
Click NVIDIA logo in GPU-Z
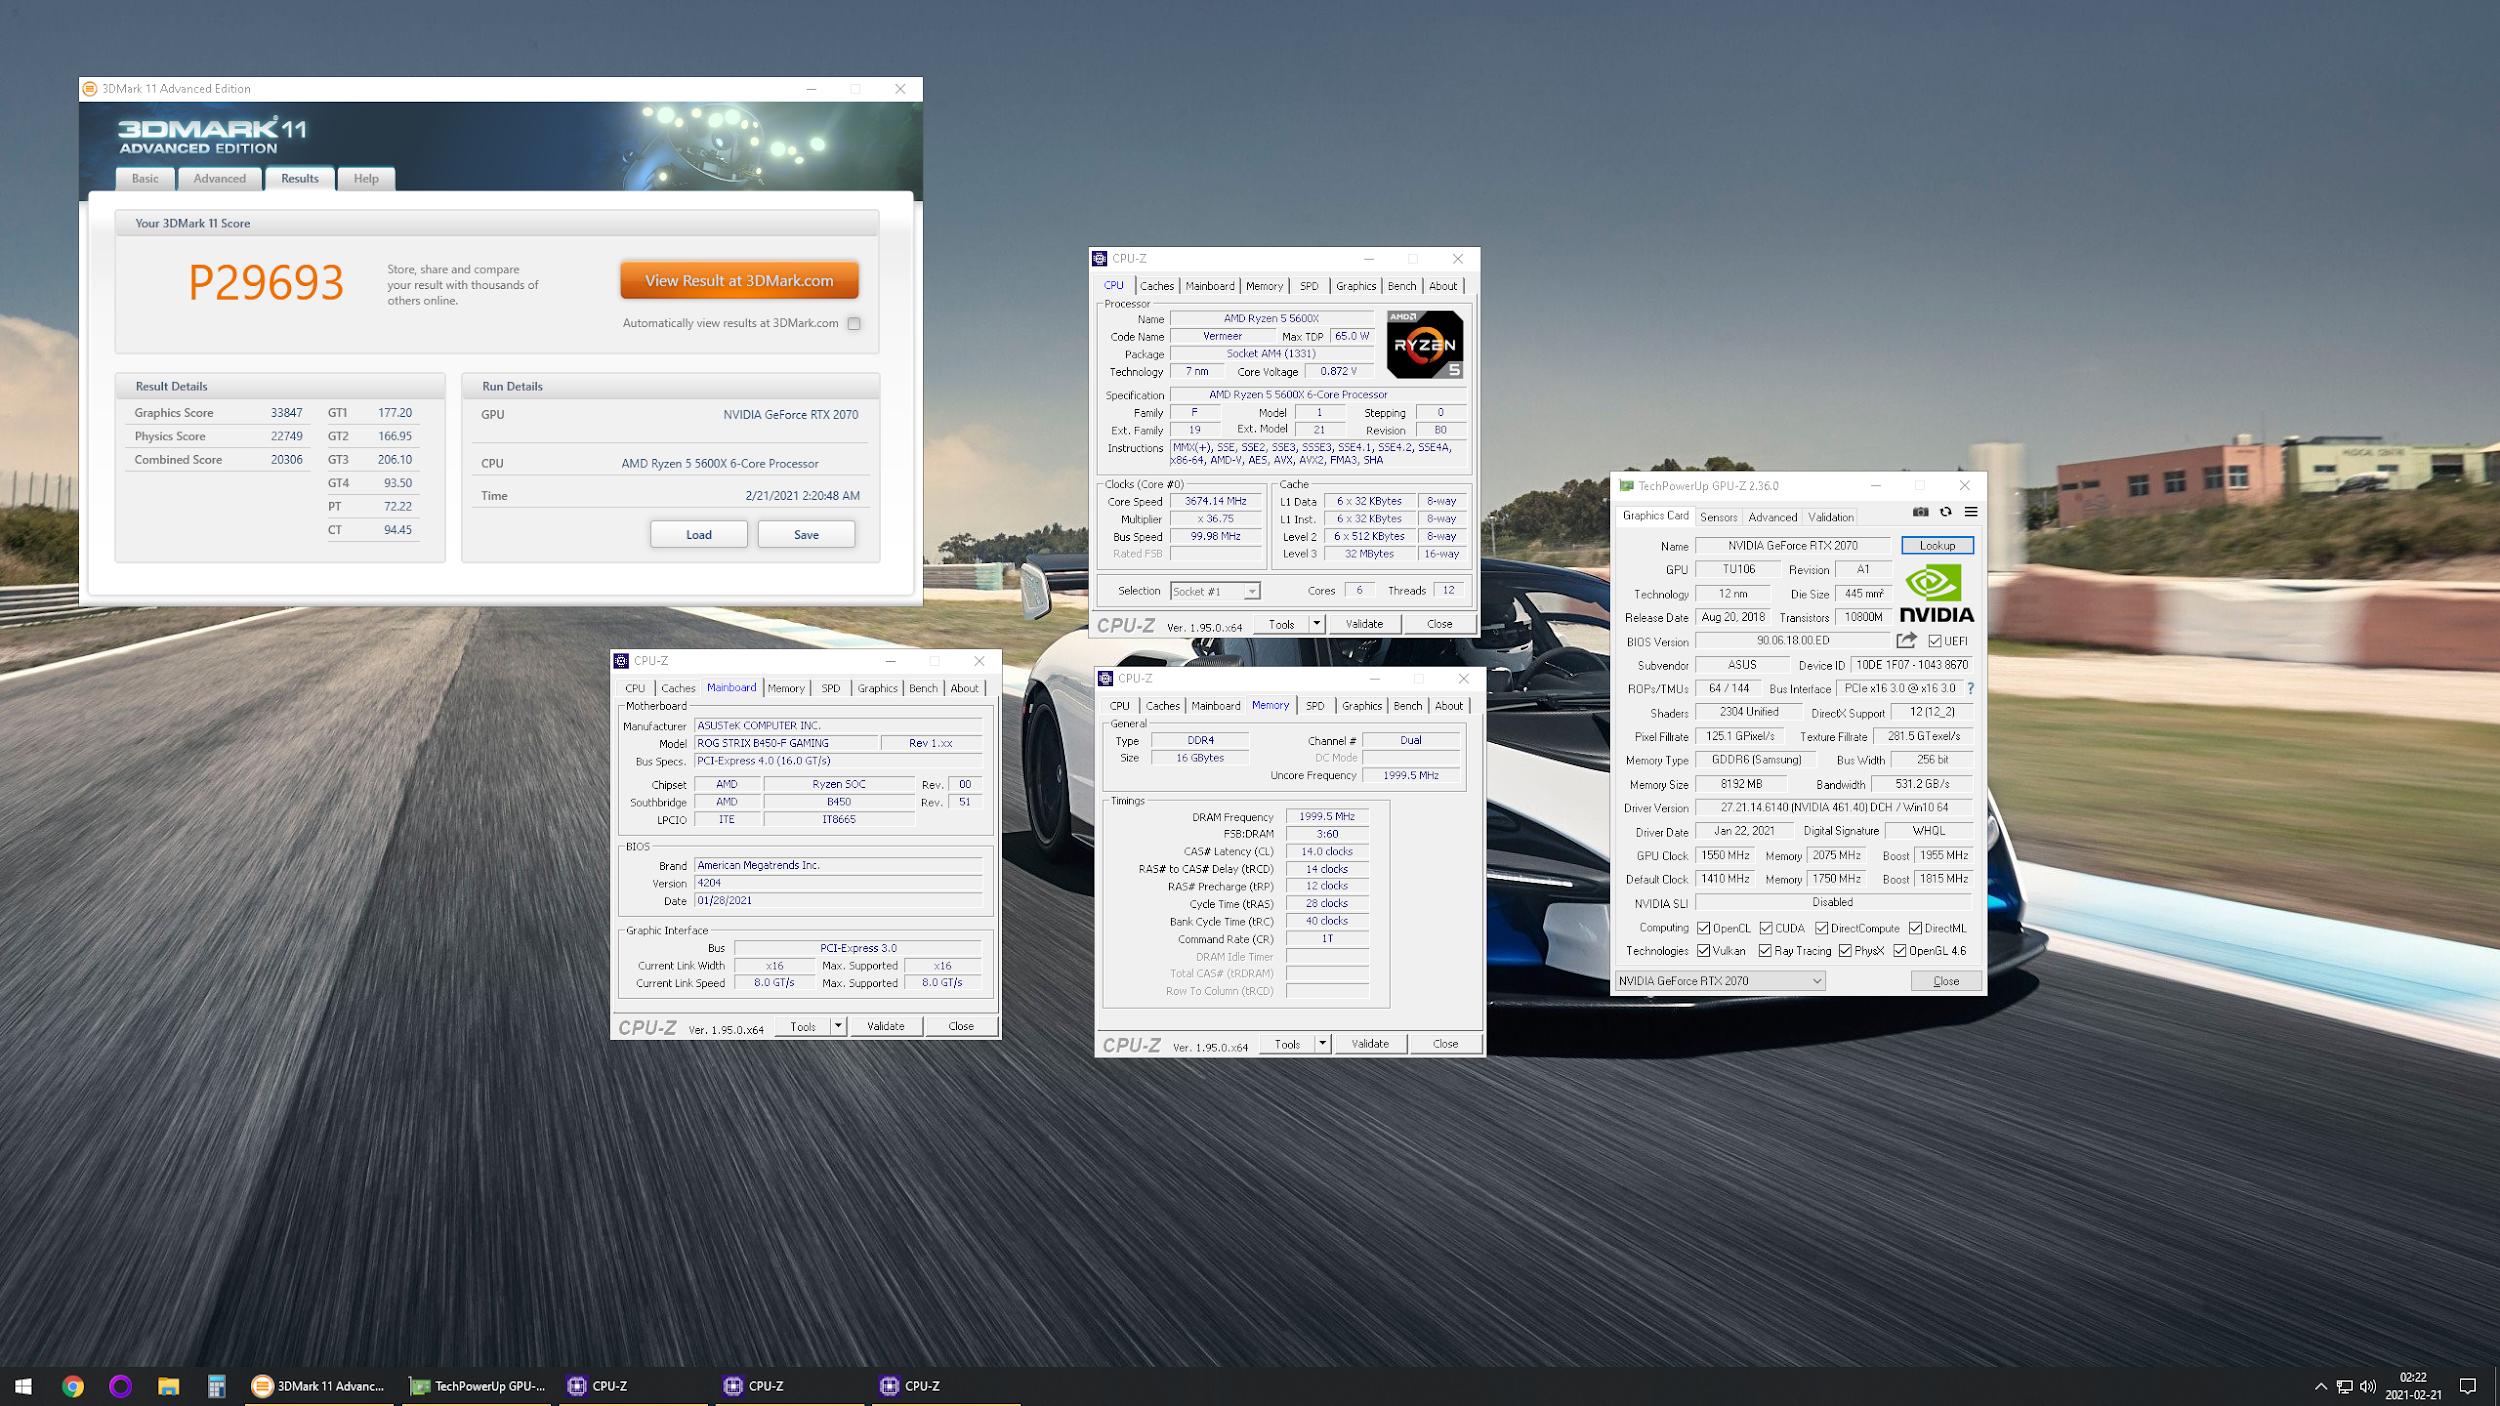1936,593
